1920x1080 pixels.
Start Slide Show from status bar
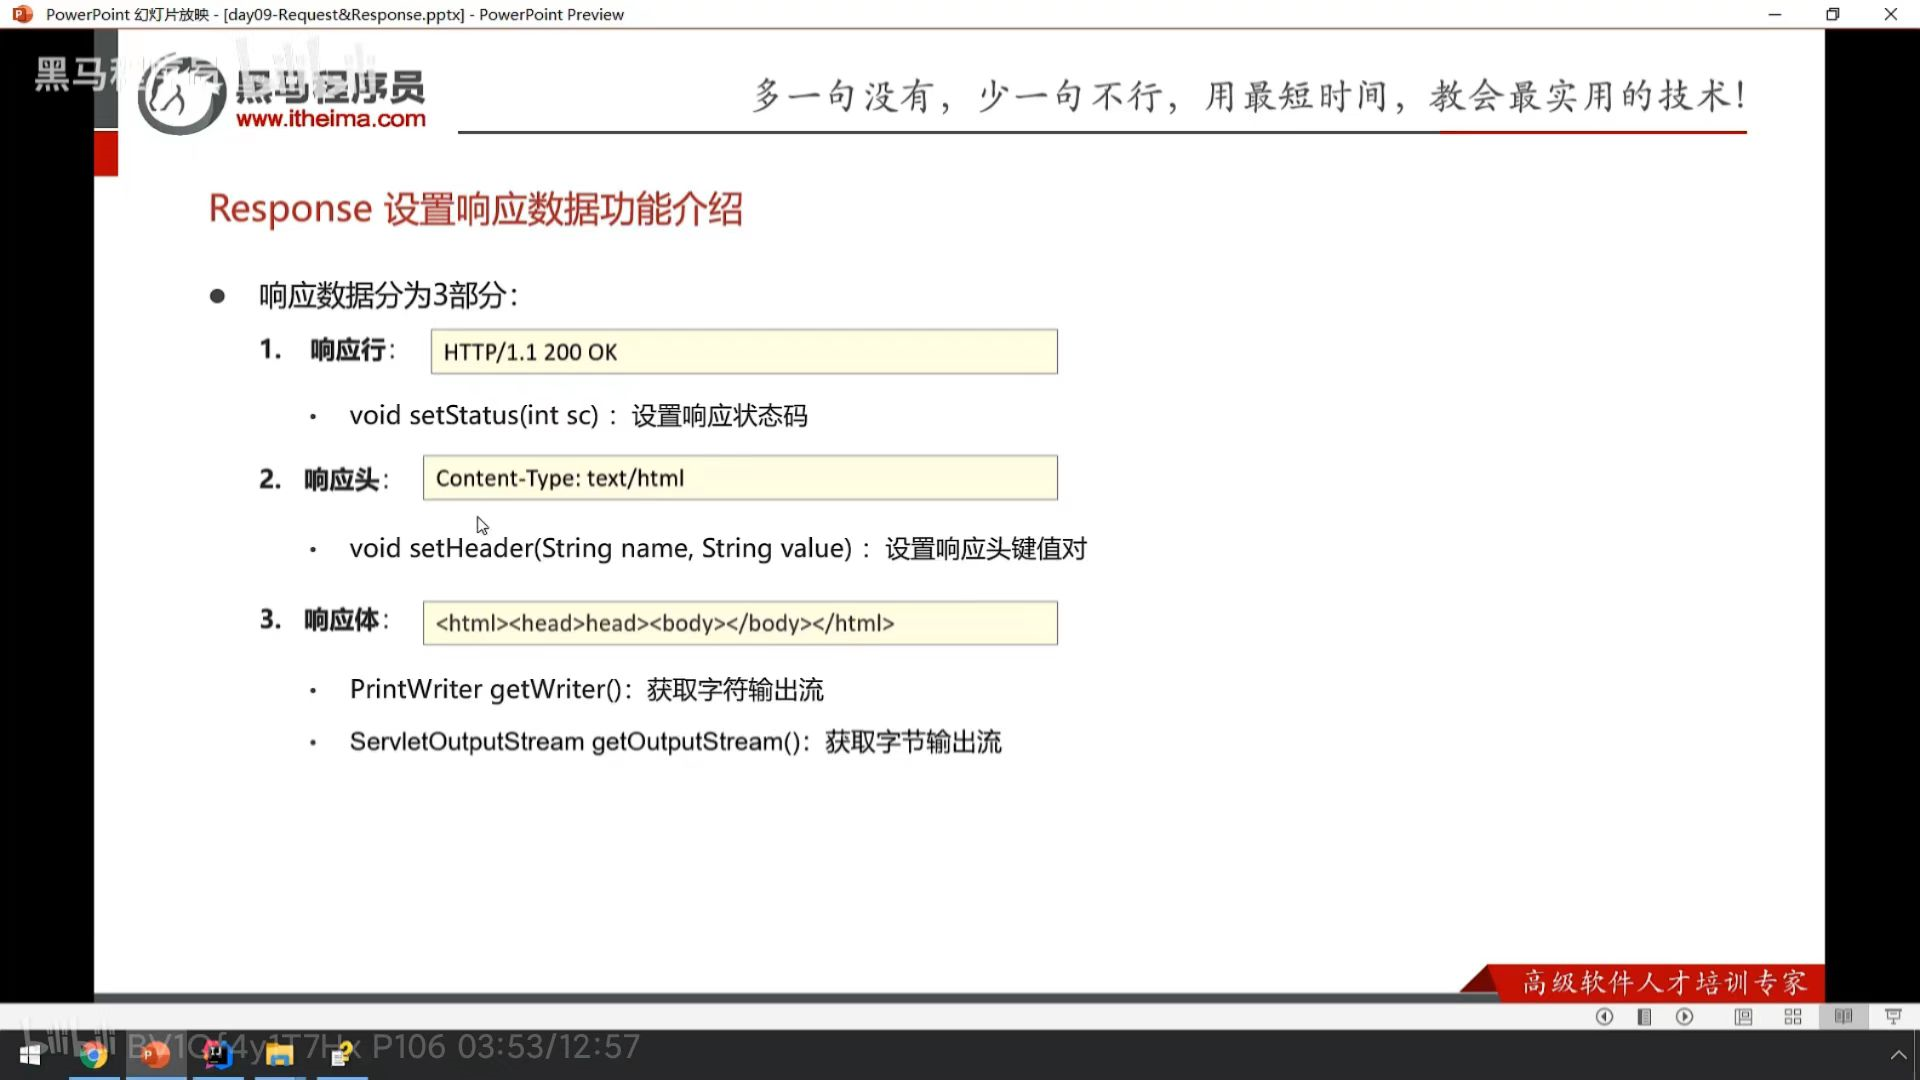(1893, 1017)
